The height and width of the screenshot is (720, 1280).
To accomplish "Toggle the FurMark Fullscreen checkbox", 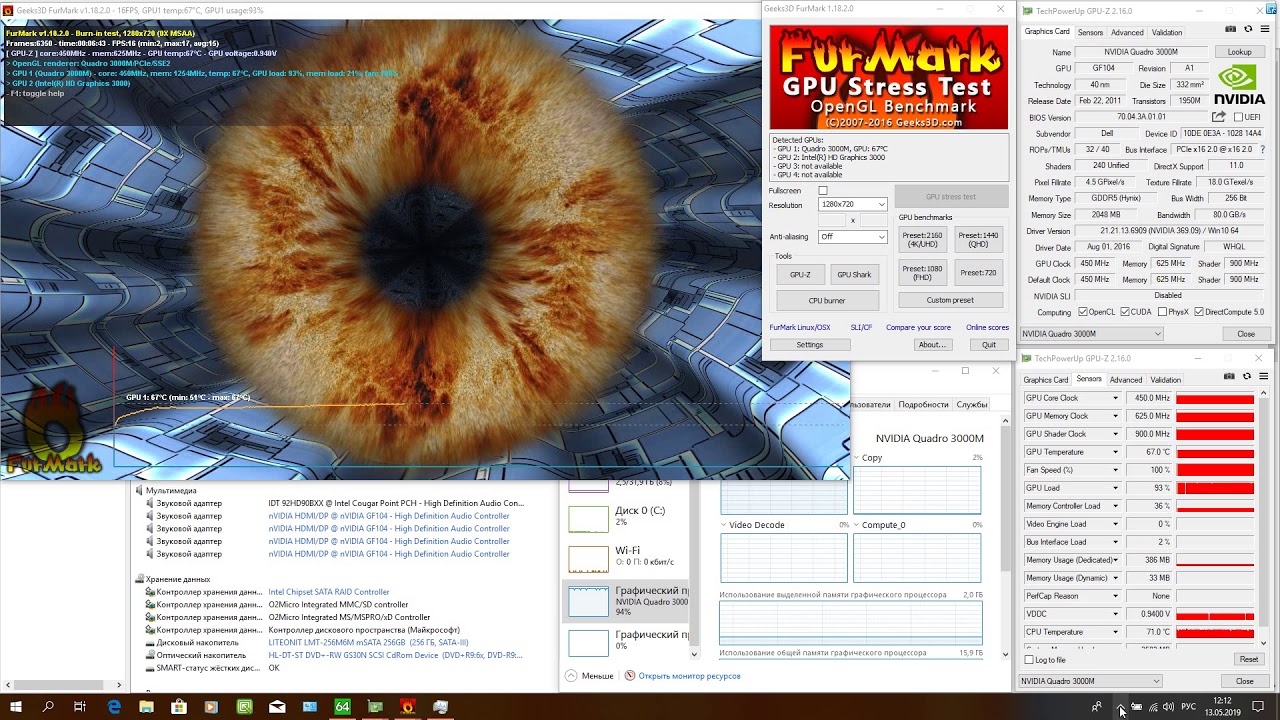I will pyautogui.click(x=823, y=190).
